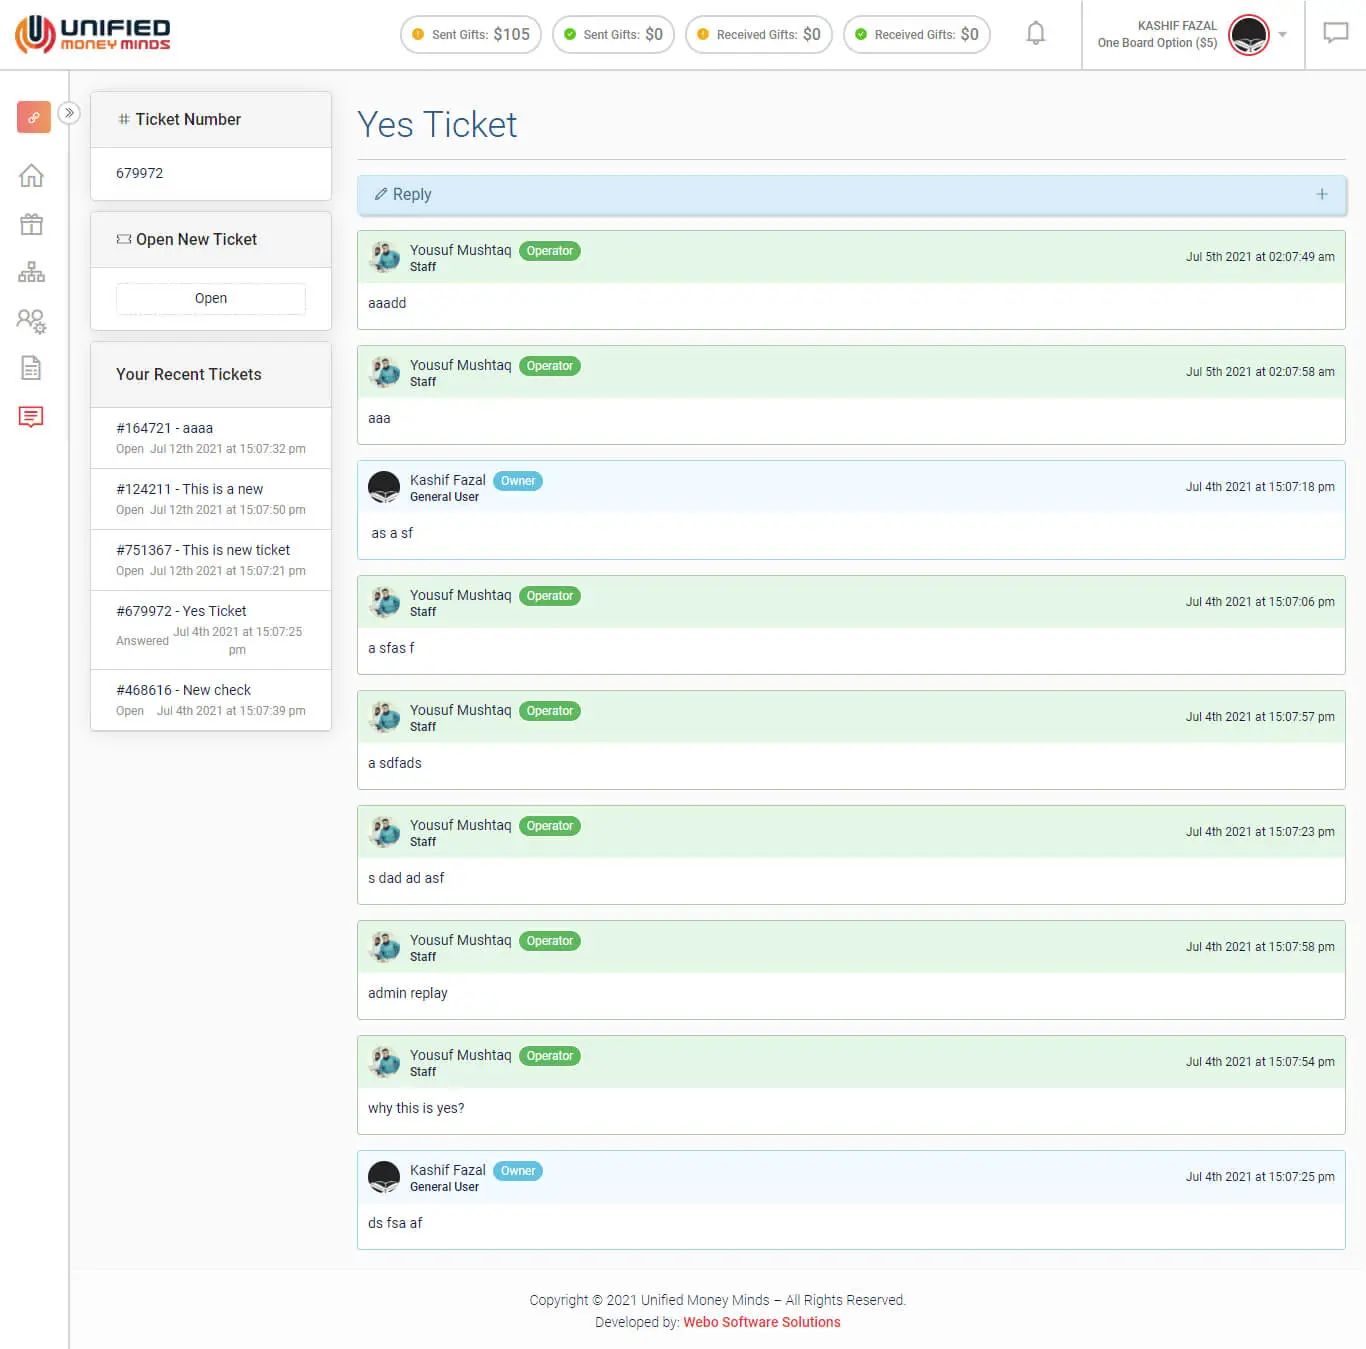1366x1349 pixels.
Task: Go to home via sidebar house icon
Action: coord(32,176)
